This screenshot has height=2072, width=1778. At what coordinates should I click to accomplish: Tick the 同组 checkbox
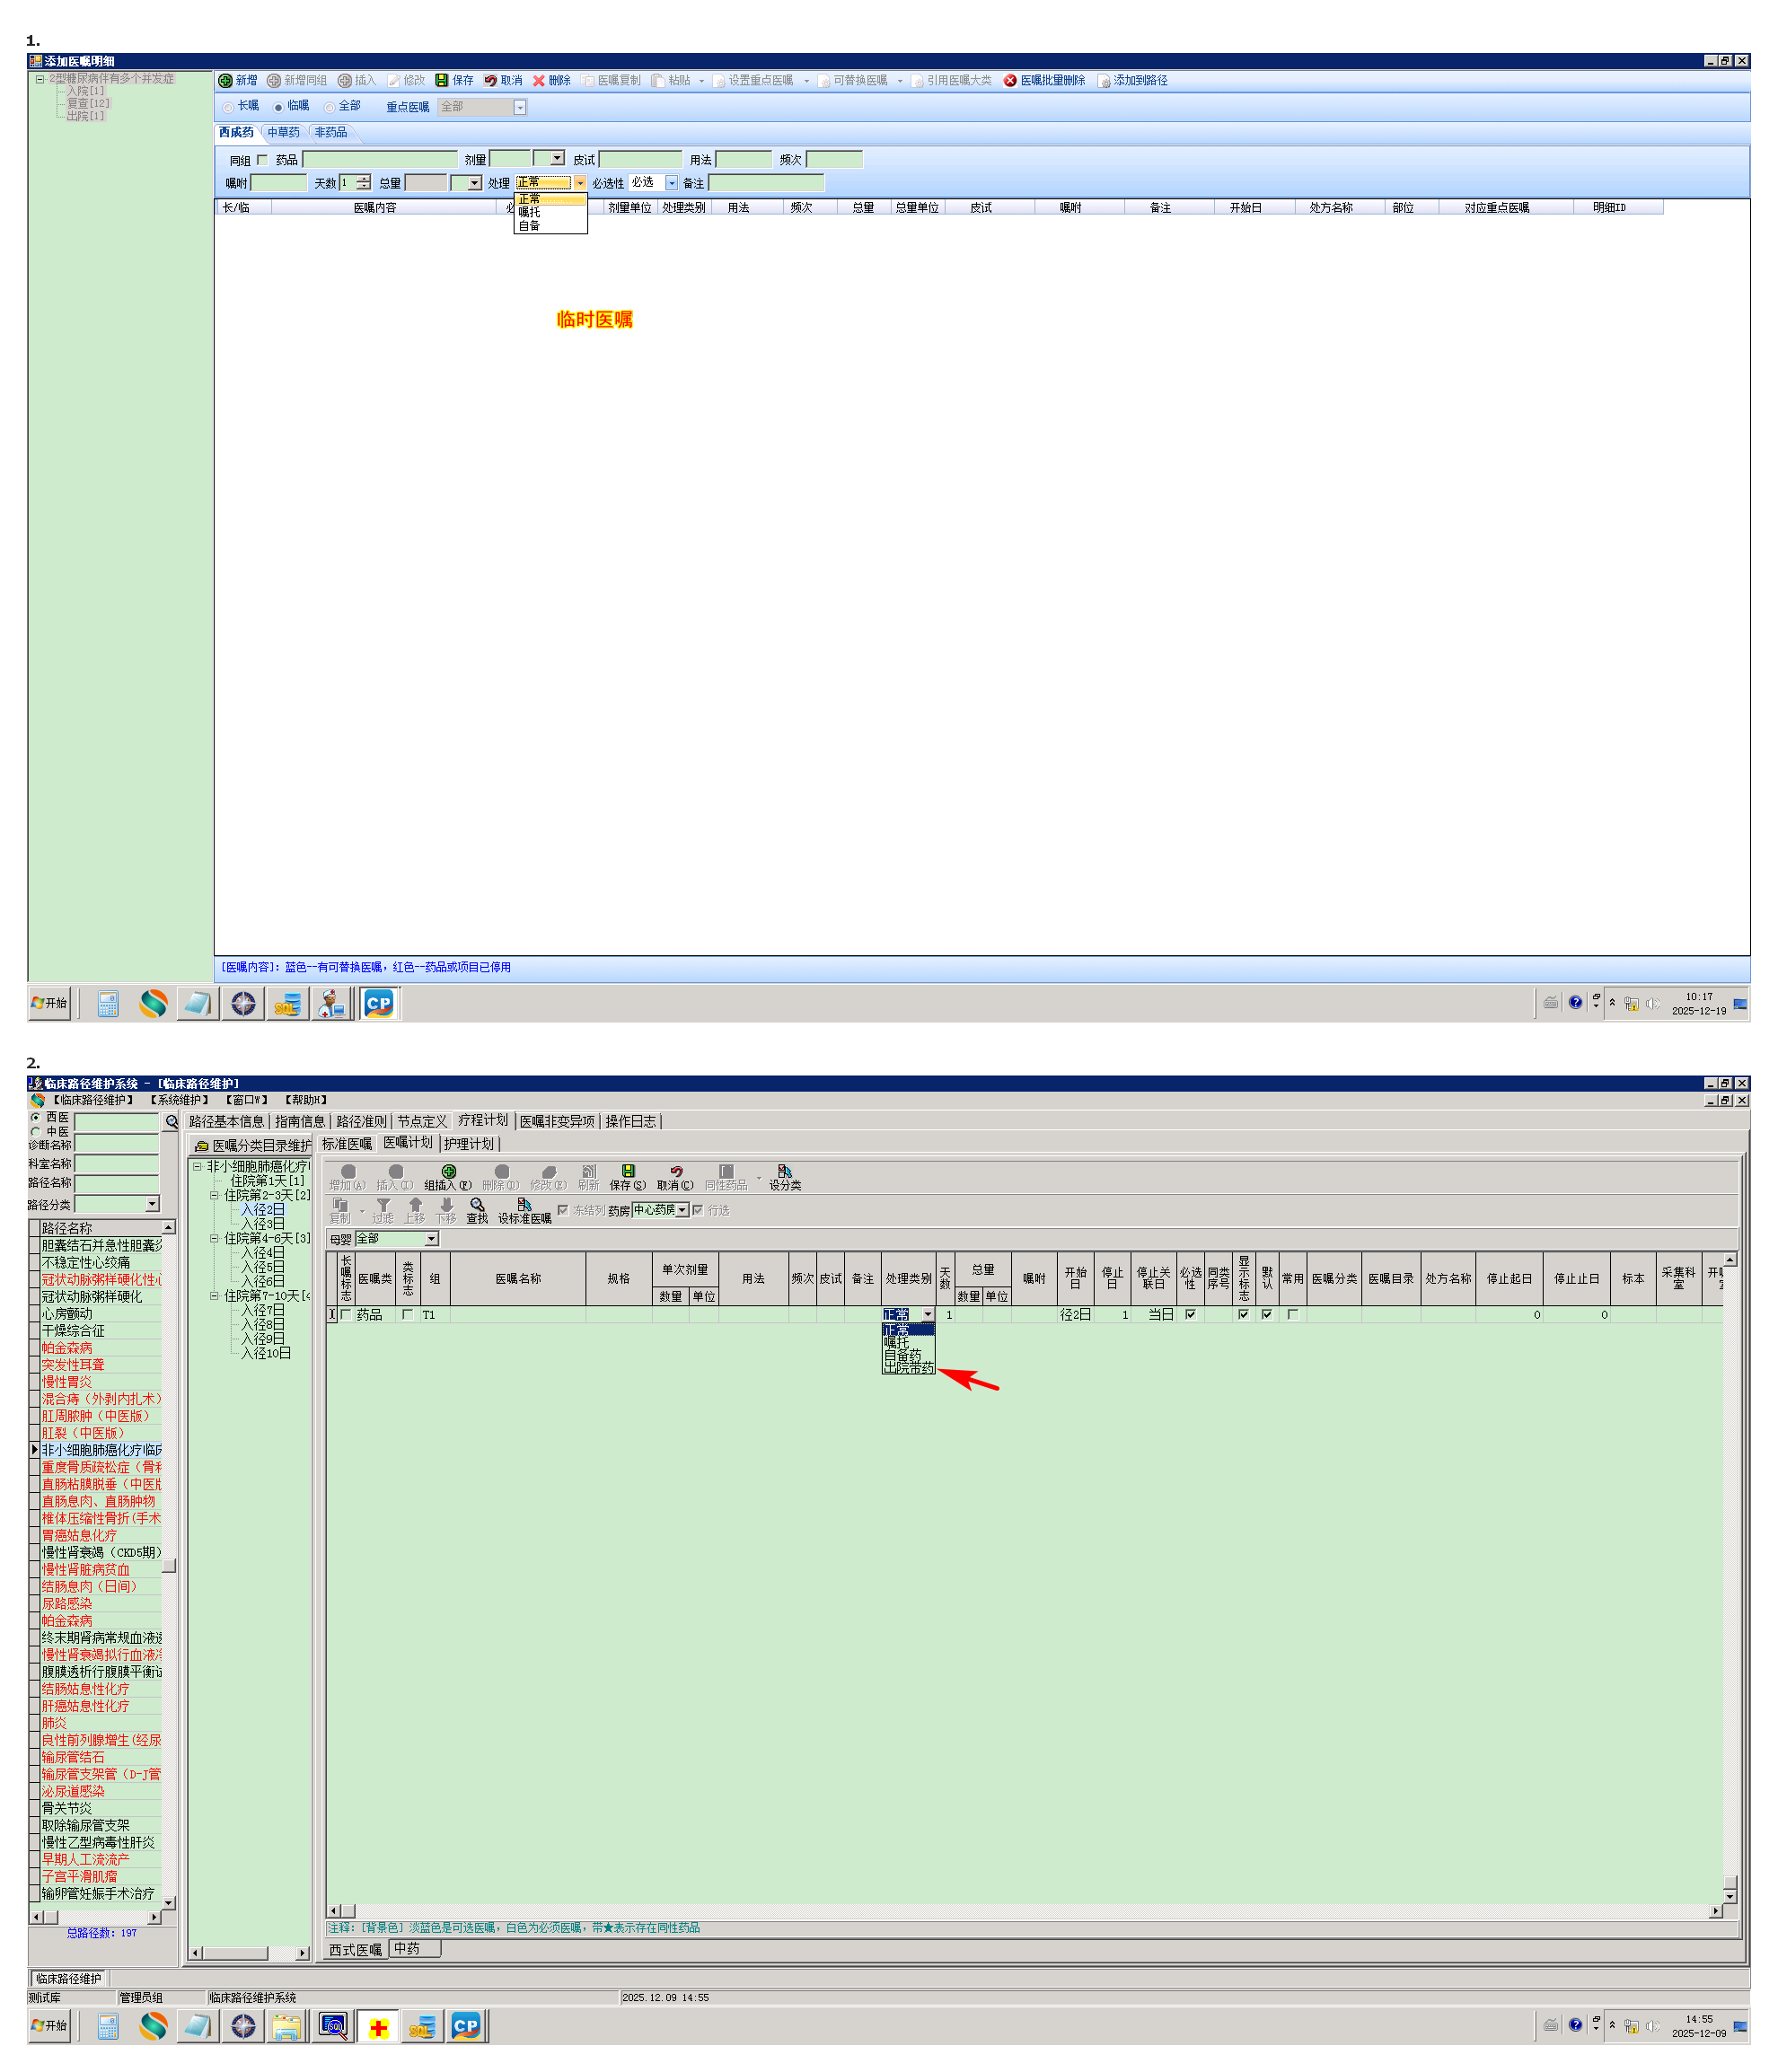[262, 160]
